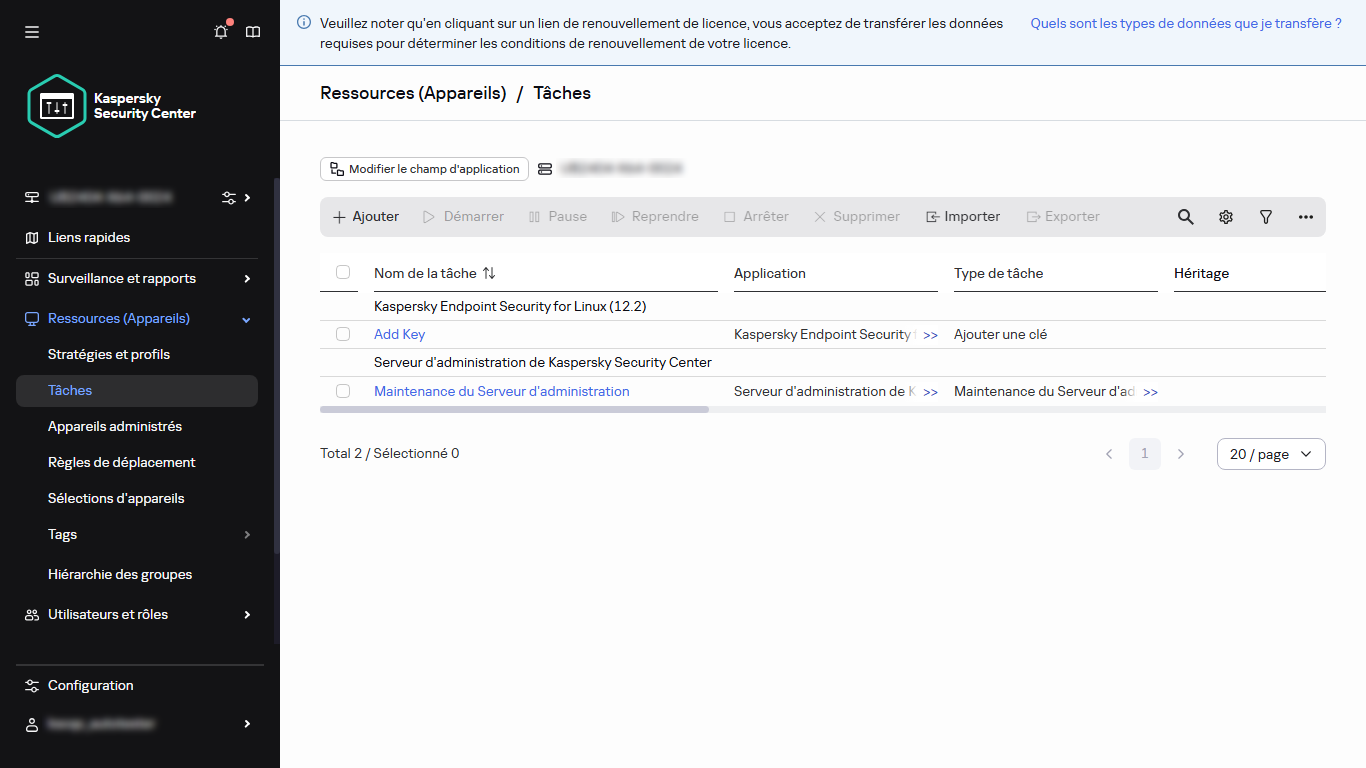
Task: Open the notifications bell
Action: coord(221,32)
